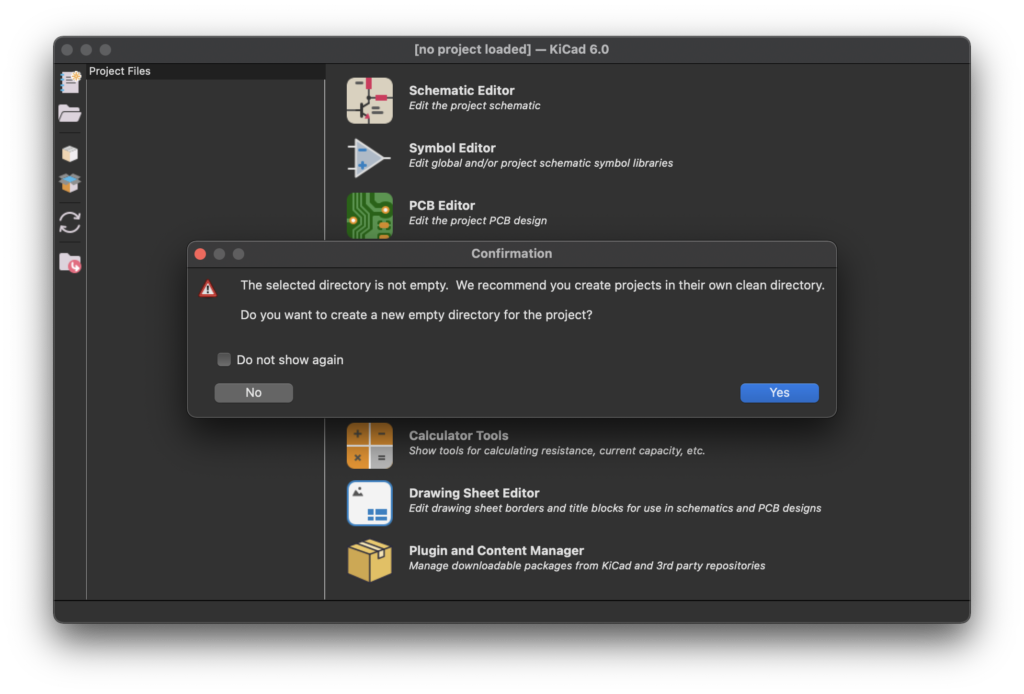The height and width of the screenshot is (694, 1024).
Task: Enable the Do not show again checkbox
Action: [x=224, y=360]
